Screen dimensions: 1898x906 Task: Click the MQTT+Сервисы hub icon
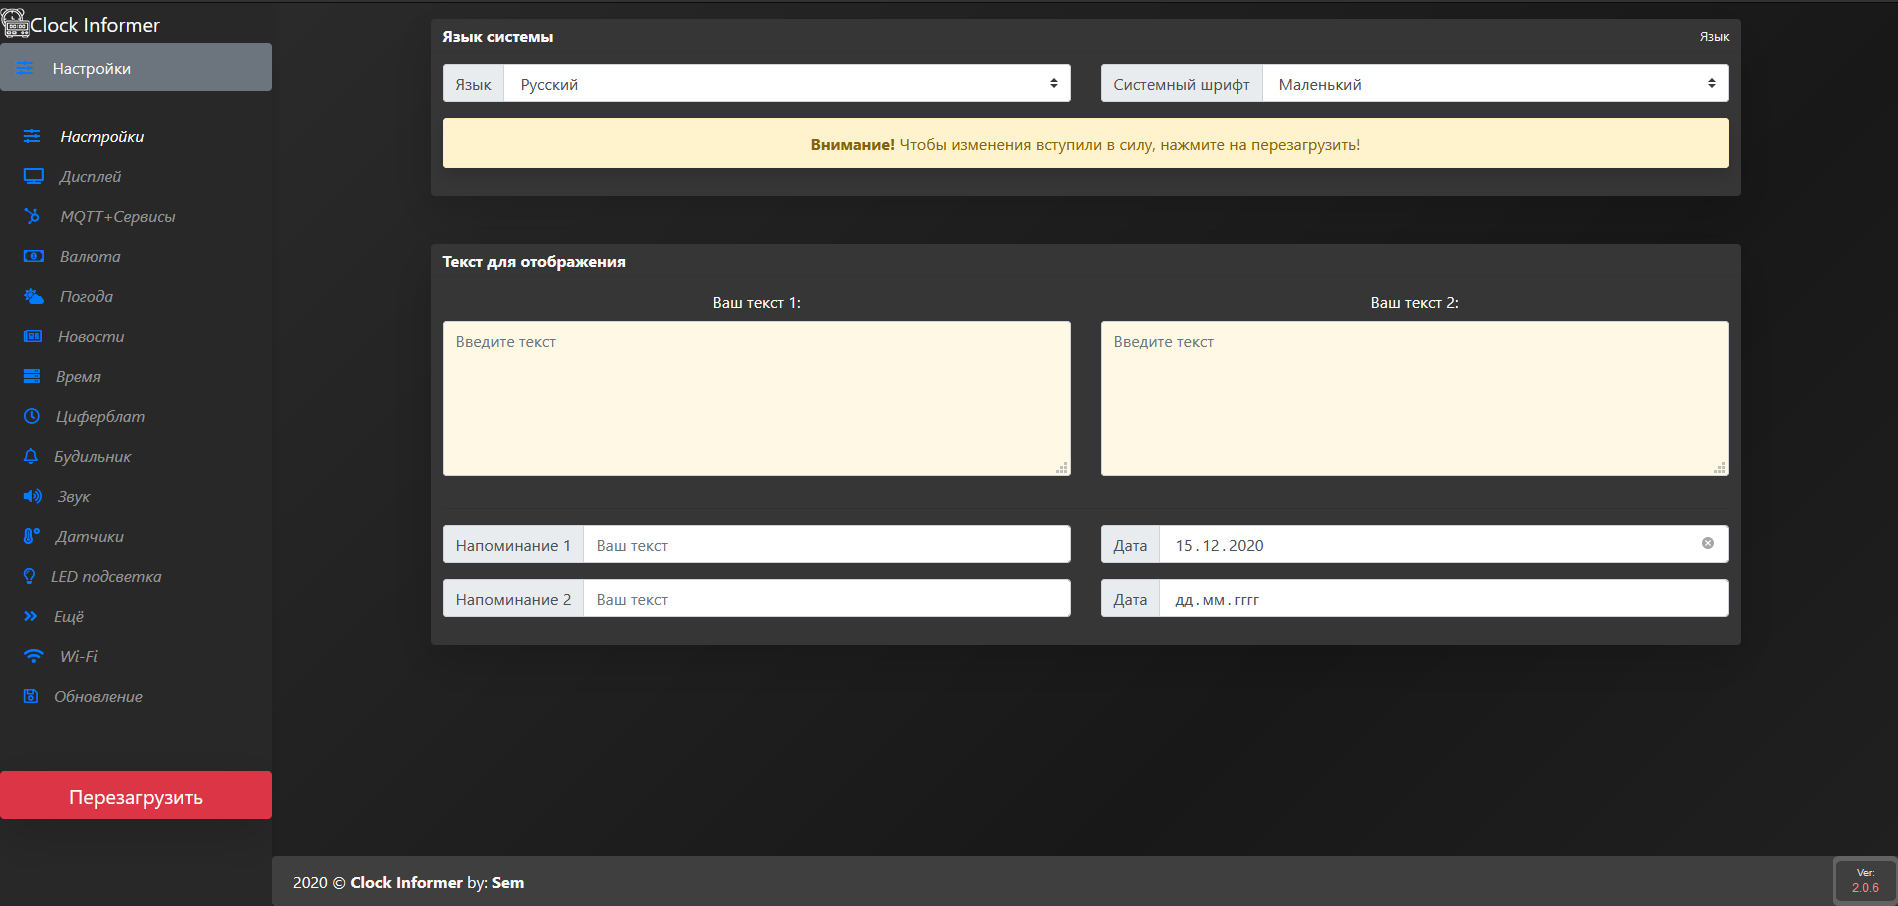coord(33,216)
